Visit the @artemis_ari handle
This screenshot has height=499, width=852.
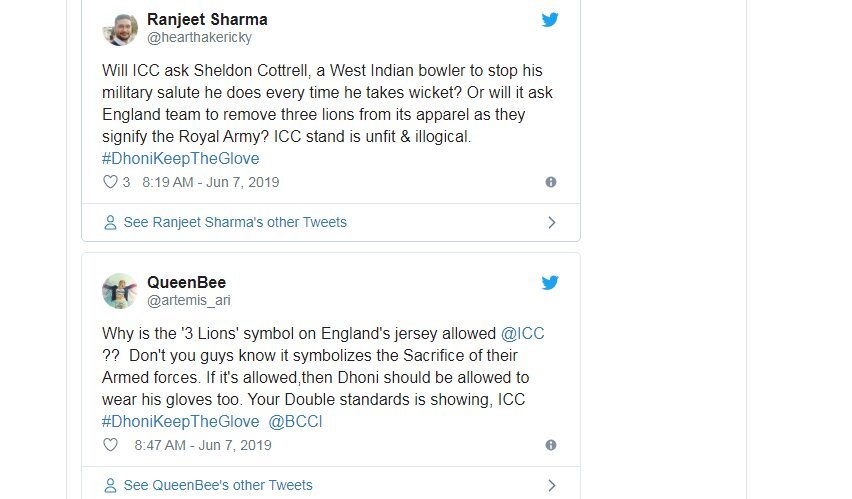tap(189, 300)
